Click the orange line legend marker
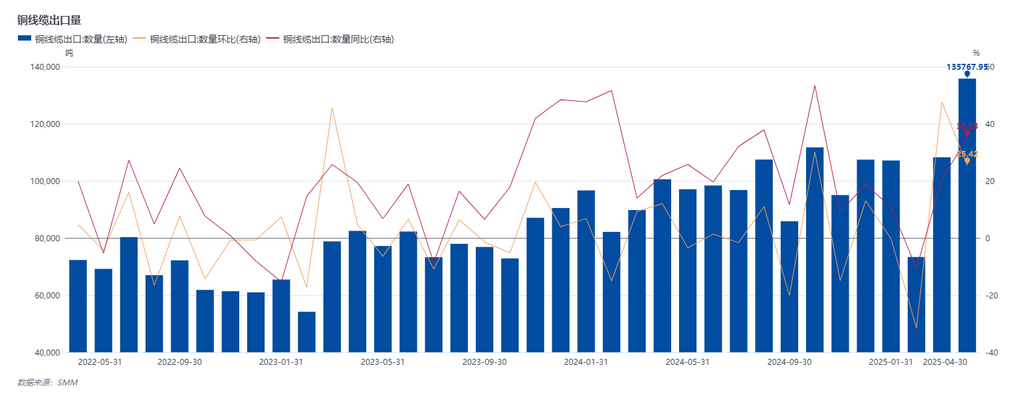The image size is (1024, 399). 140,39
